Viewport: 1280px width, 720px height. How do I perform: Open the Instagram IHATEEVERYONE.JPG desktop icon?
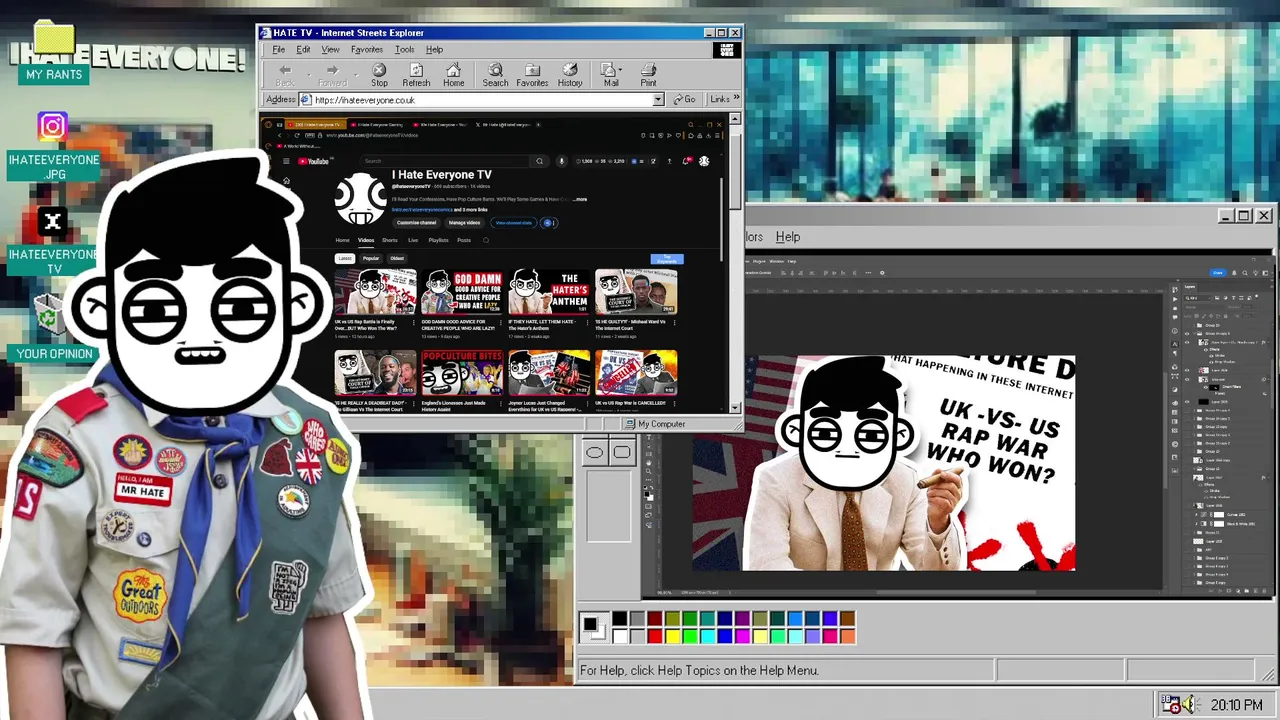(x=53, y=145)
